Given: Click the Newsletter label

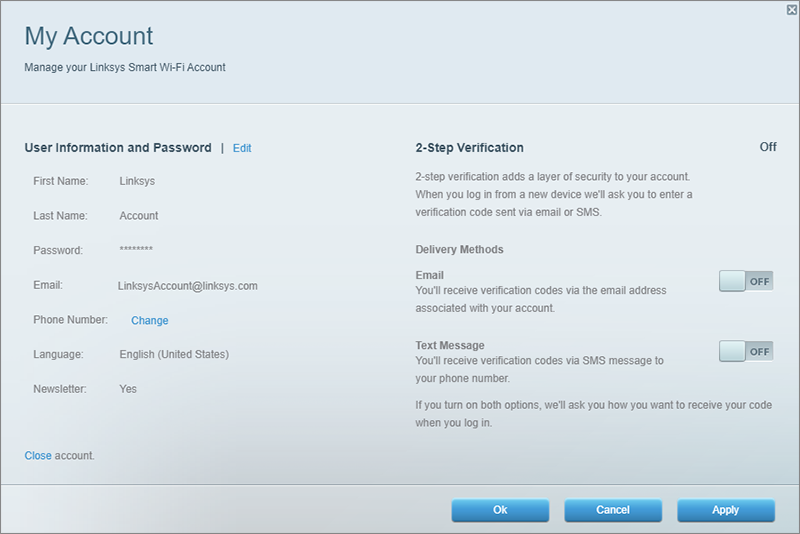Looking at the screenshot, I should click(60, 389).
